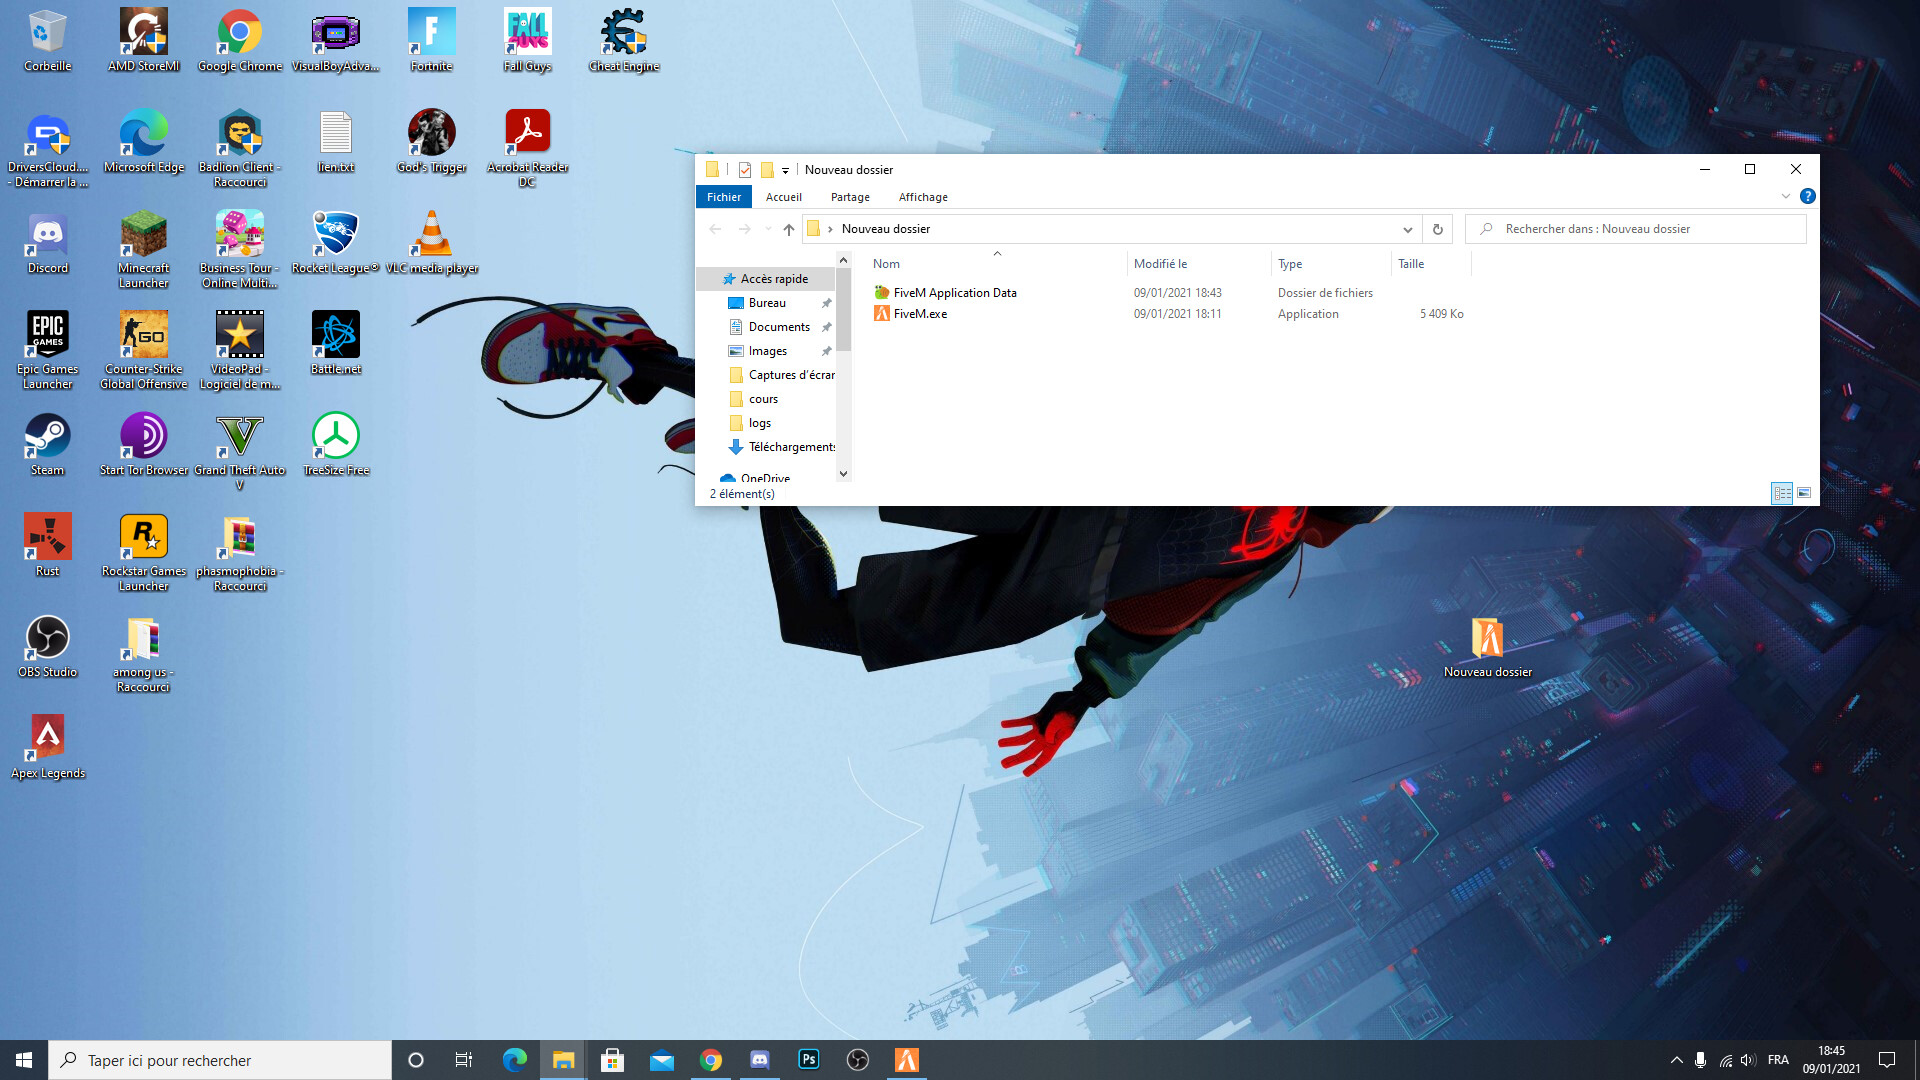Switch to the details view layout

(1782, 493)
